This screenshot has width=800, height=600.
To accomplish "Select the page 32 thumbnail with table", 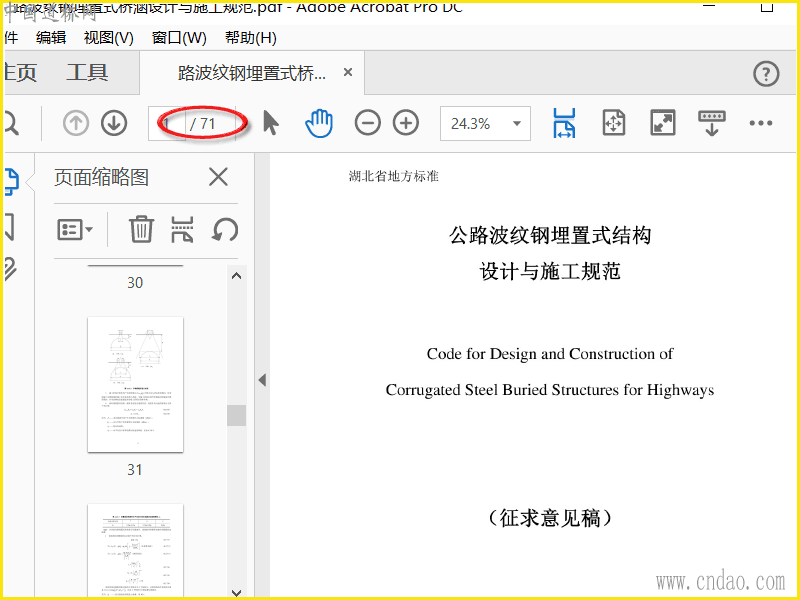I will pos(135,550).
